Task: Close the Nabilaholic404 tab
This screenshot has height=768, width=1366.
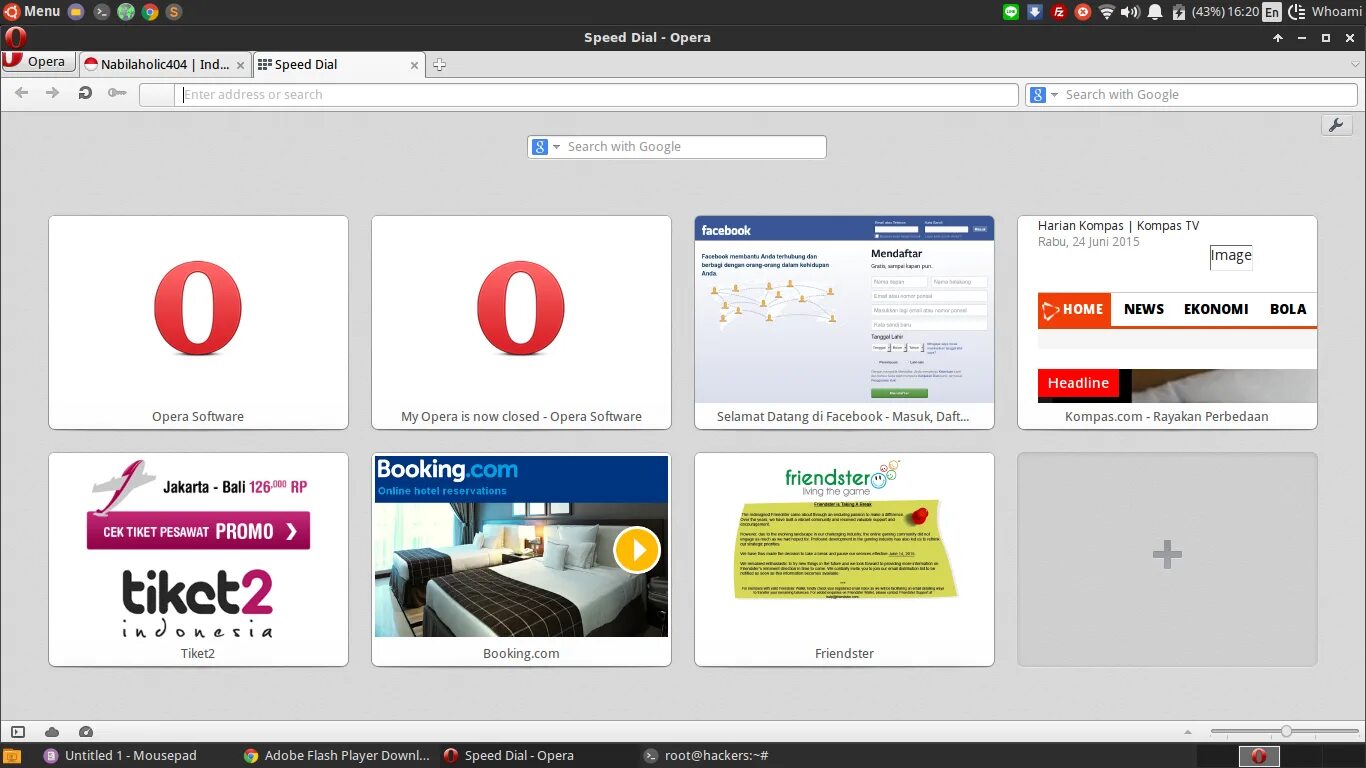Action: (x=240, y=65)
